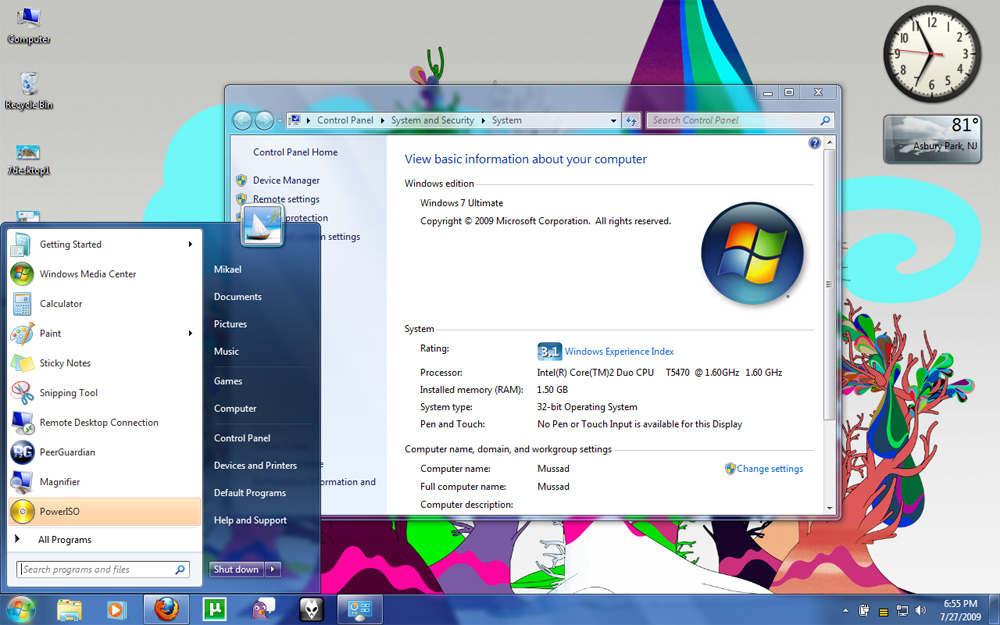
Task: Open Windows Explorer from taskbar
Action: click(x=69, y=610)
